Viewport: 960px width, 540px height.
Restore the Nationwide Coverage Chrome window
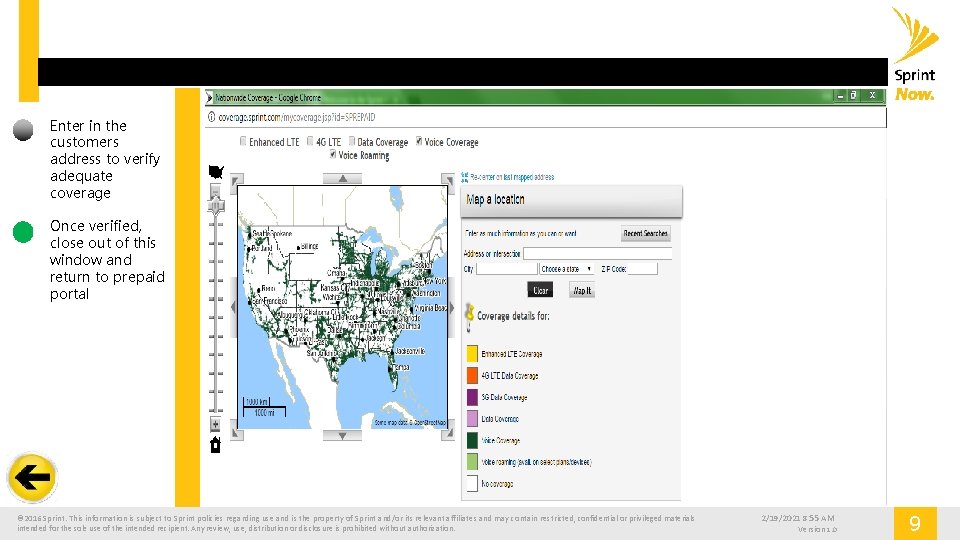[853, 96]
